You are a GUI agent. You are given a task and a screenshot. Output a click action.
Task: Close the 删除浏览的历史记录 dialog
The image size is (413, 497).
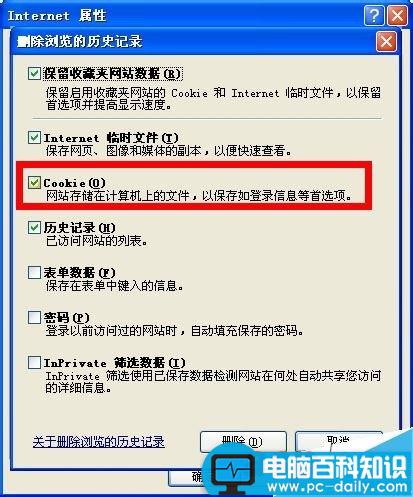click(386, 42)
